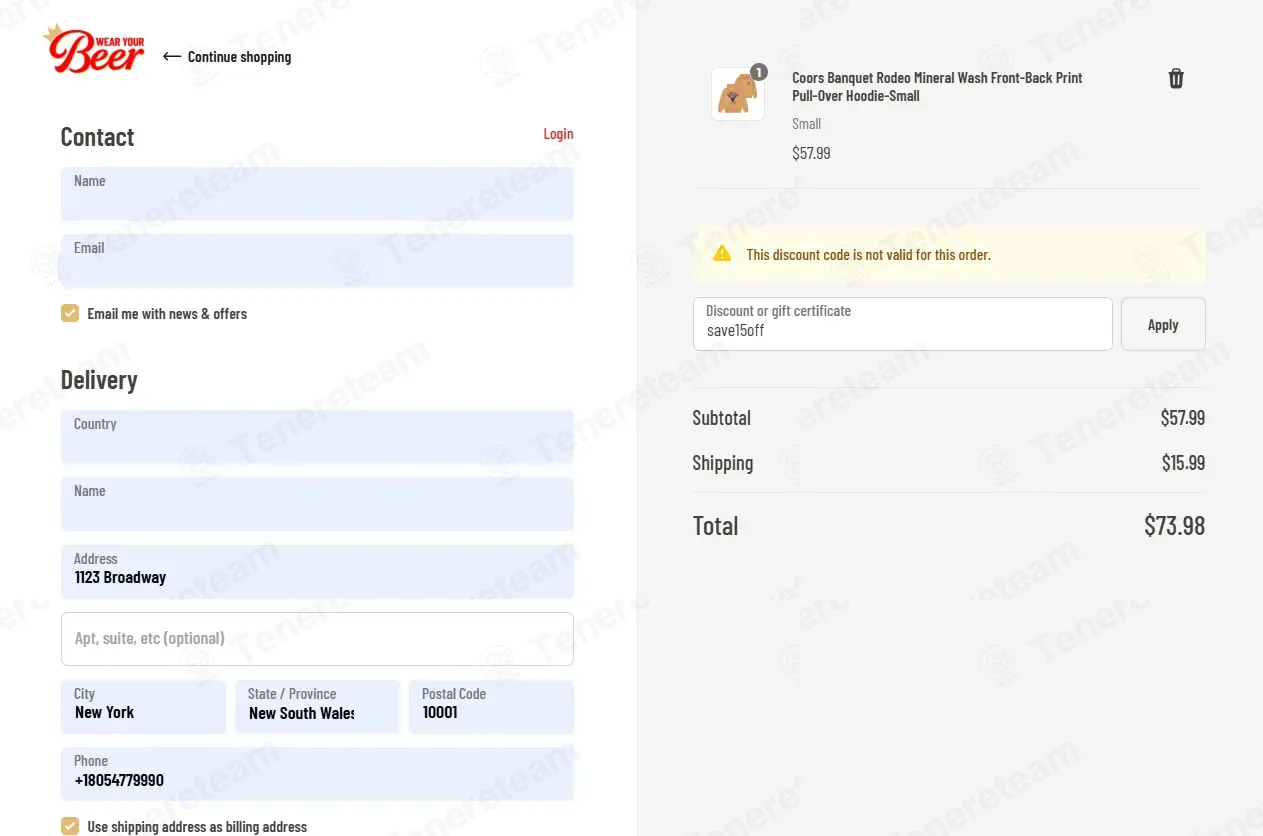Uncheck Email me with news & offers
The height and width of the screenshot is (836, 1263).
click(x=70, y=313)
